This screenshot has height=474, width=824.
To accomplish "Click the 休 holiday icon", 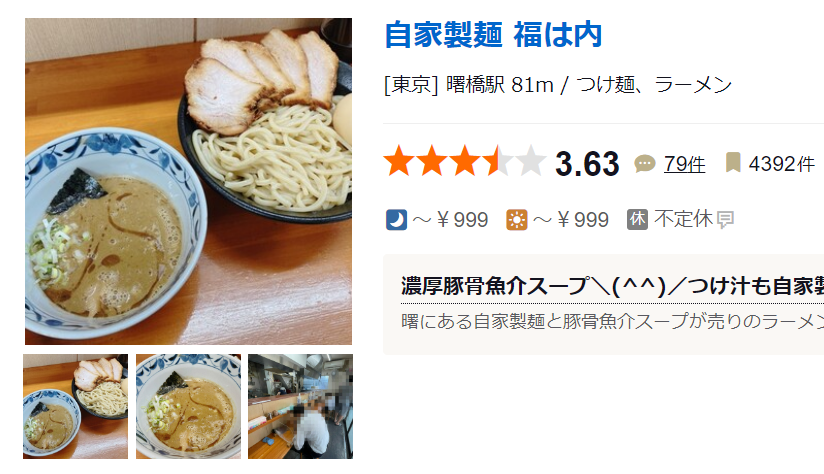I will (637, 219).
